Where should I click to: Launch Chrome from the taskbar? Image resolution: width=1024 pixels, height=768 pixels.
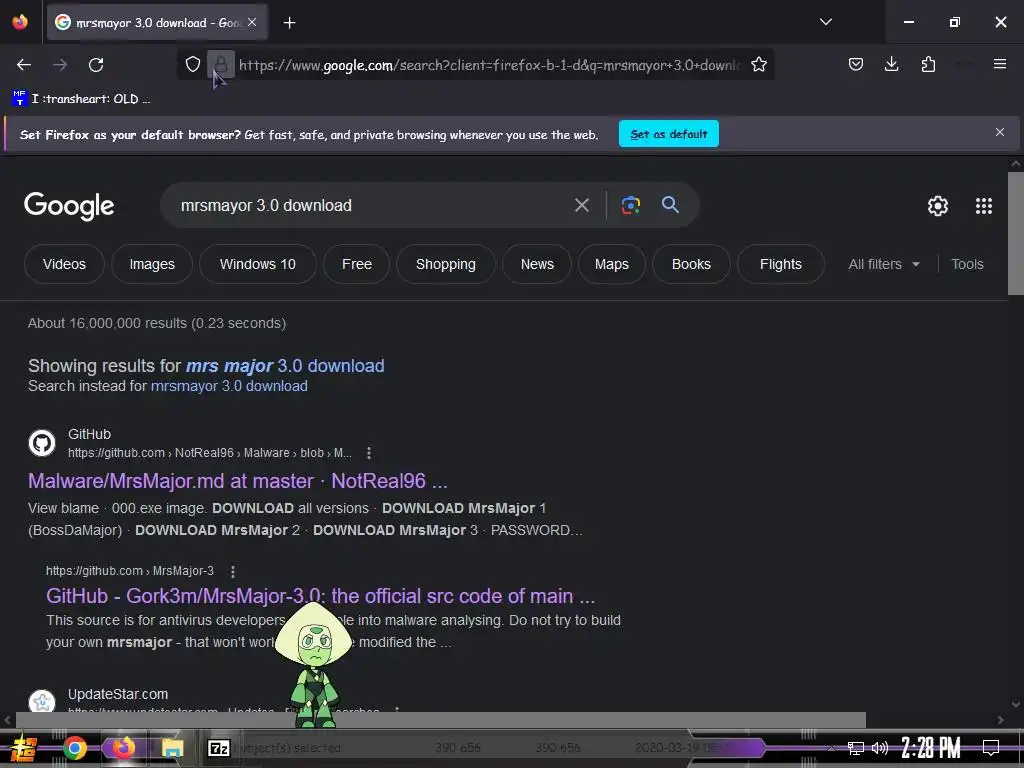pos(74,748)
